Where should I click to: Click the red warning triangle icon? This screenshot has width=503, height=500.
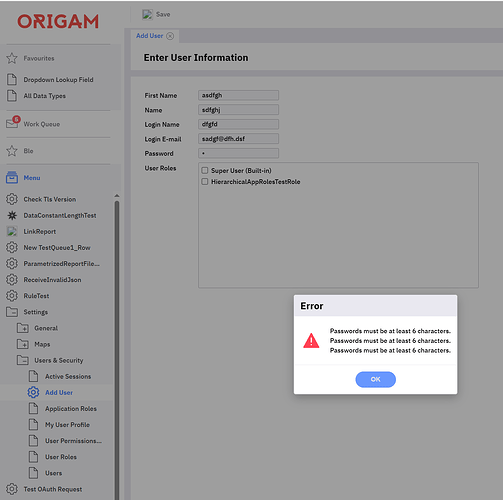click(x=311, y=341)
